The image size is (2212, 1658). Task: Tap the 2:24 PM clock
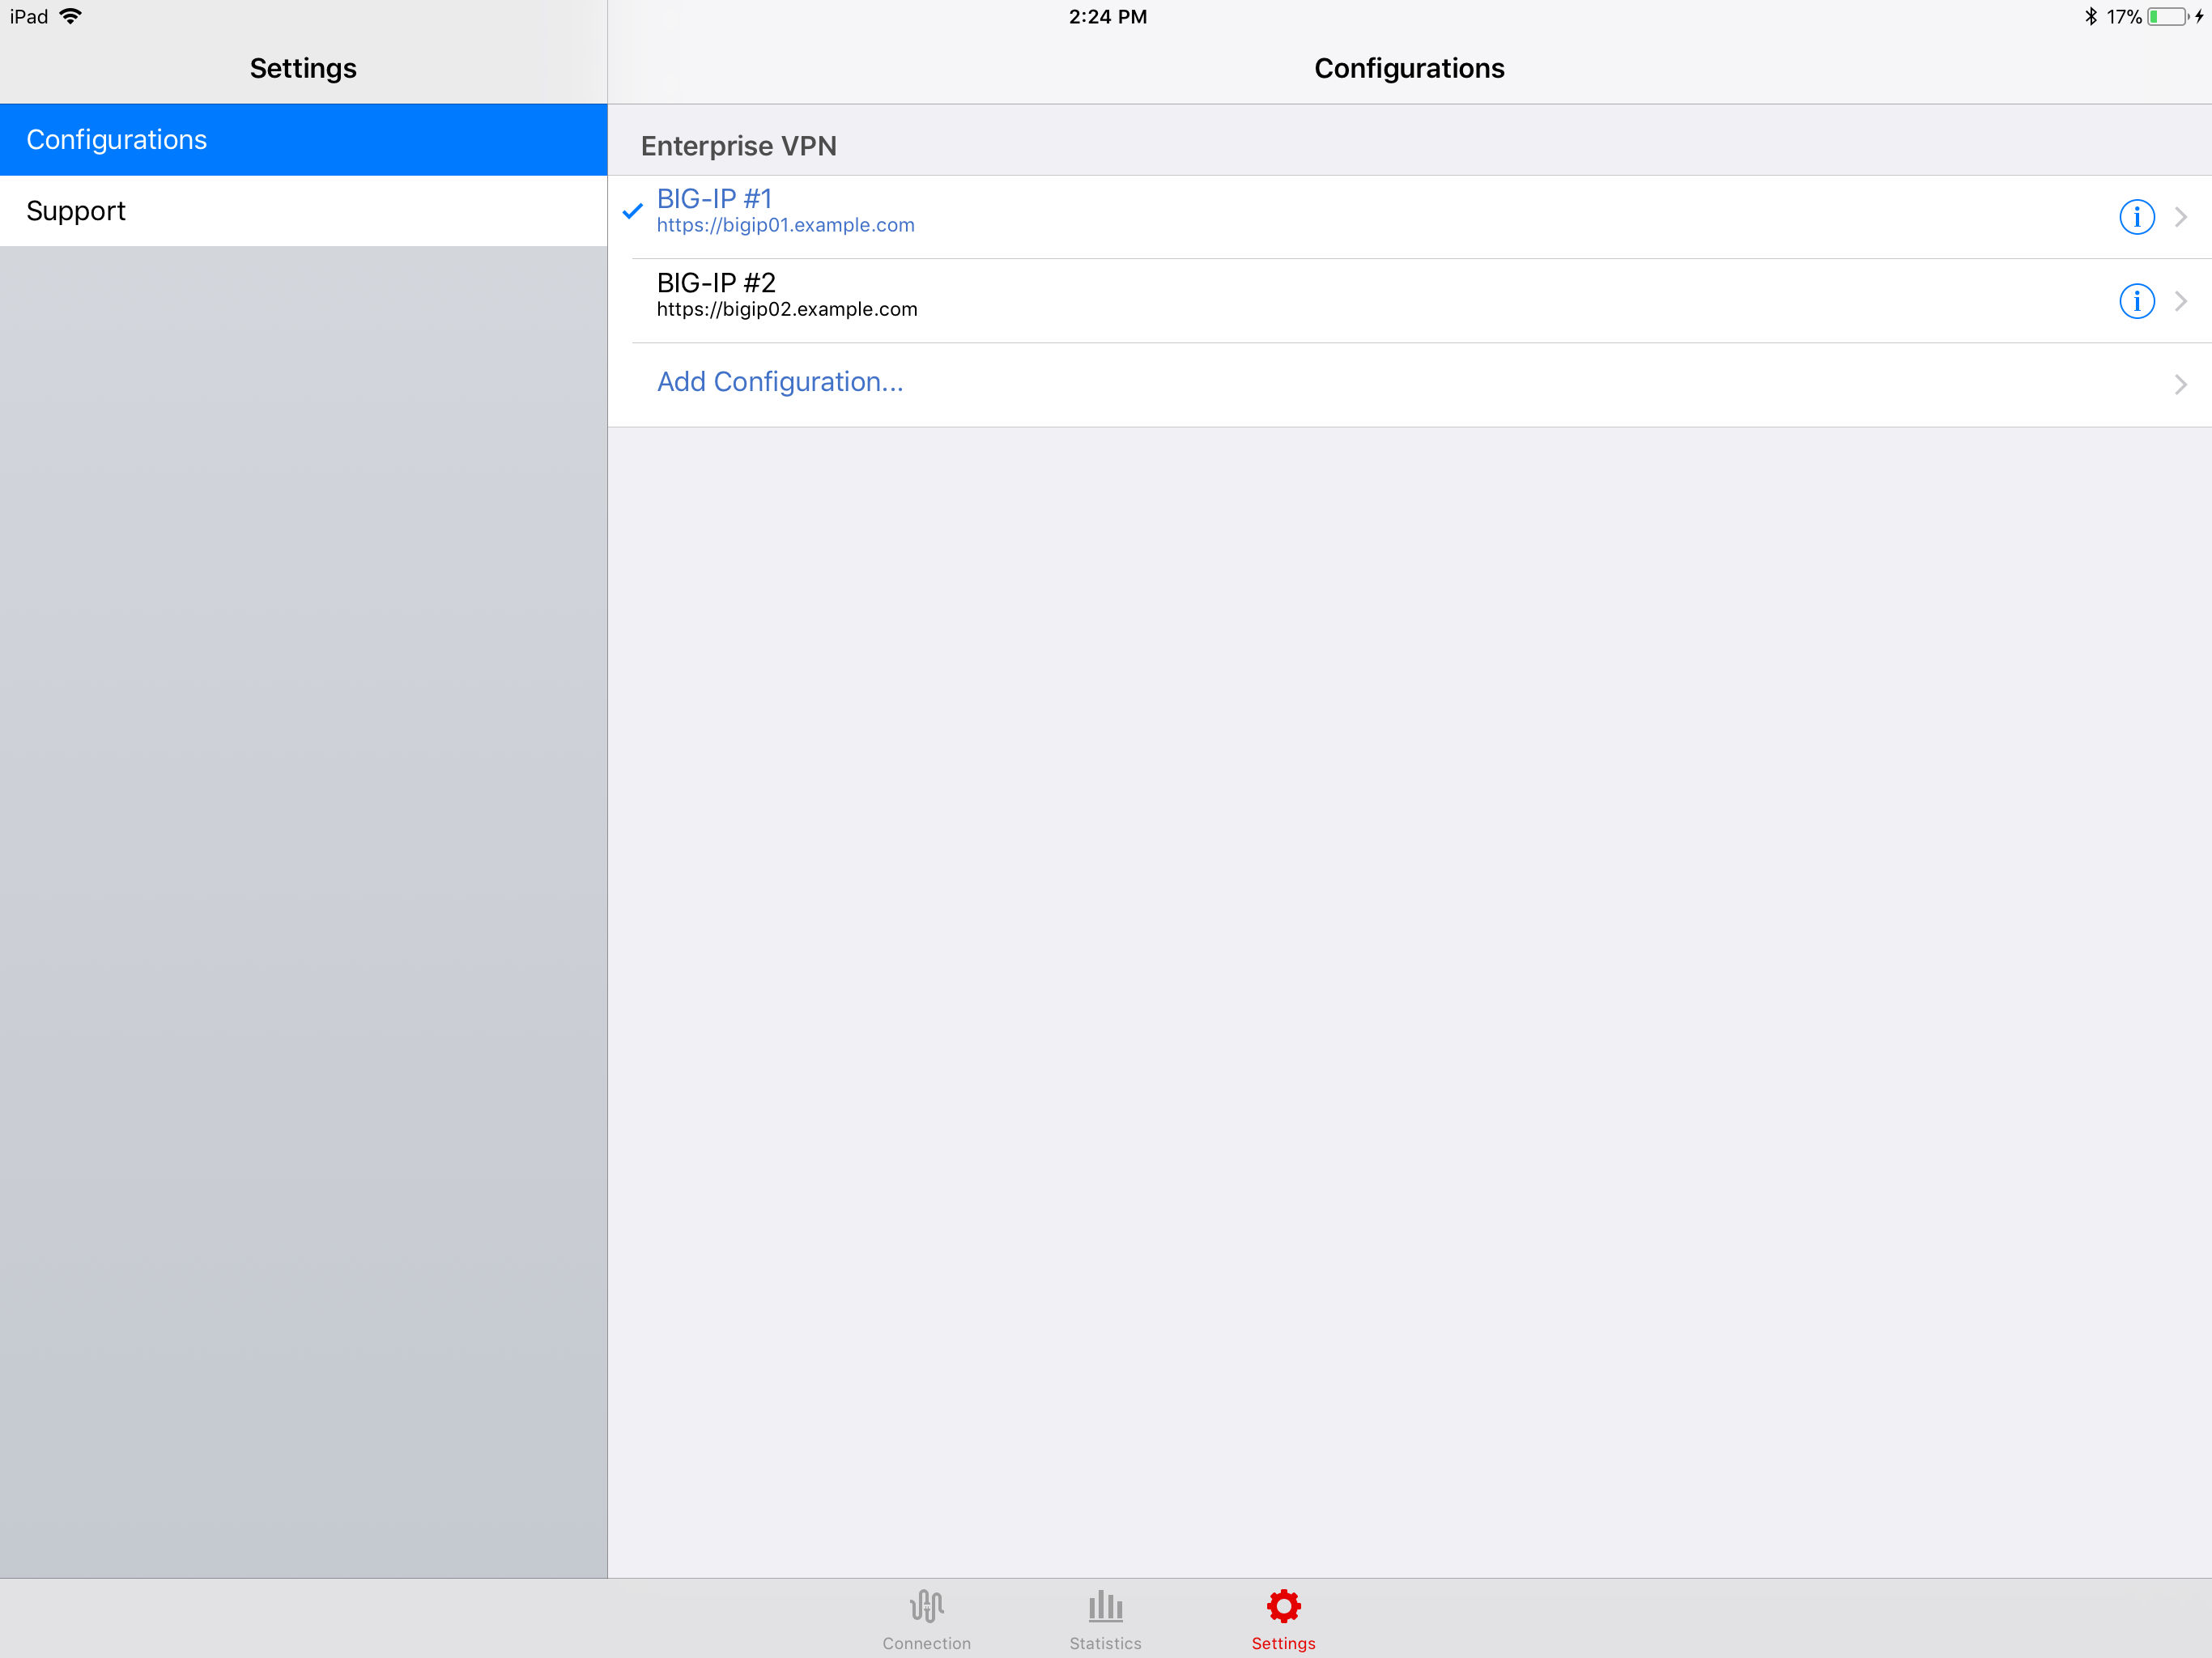(x=1107, y=17)
